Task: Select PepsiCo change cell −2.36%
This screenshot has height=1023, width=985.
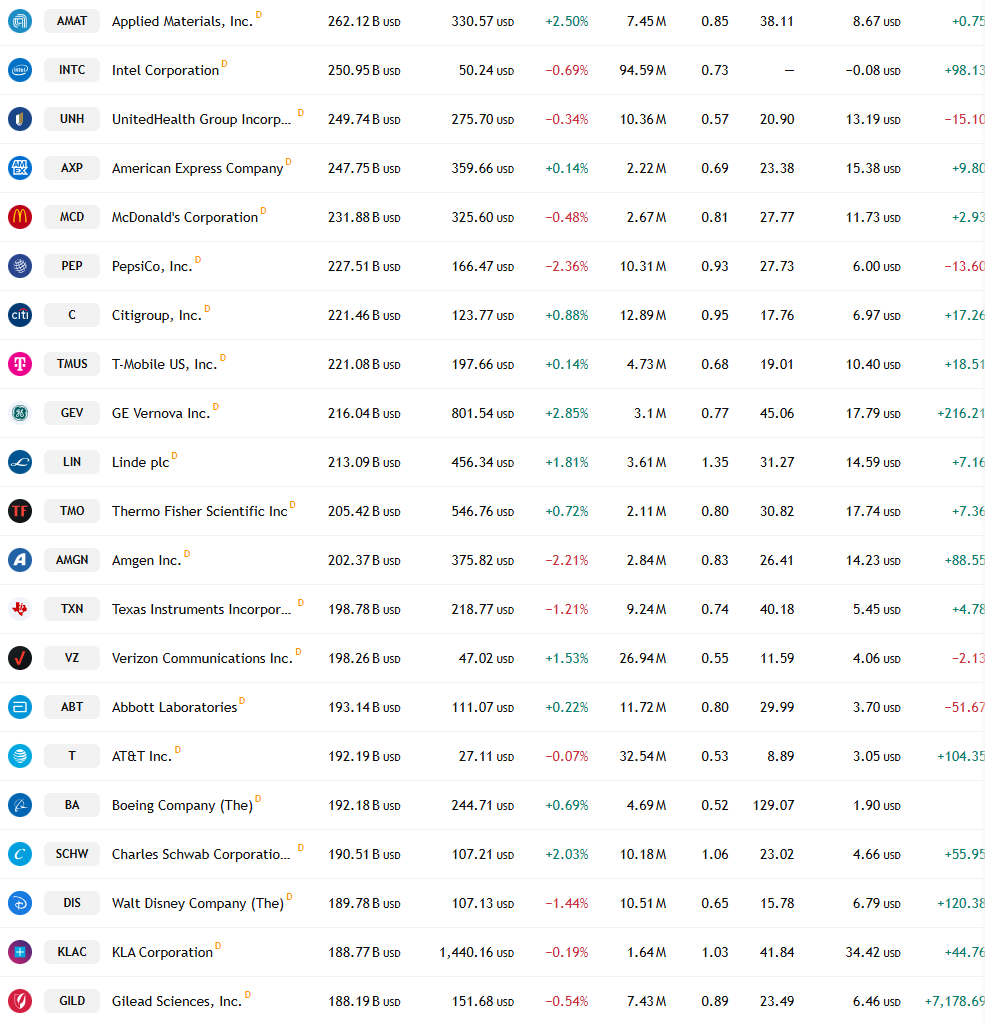Action: coord(566,266)
